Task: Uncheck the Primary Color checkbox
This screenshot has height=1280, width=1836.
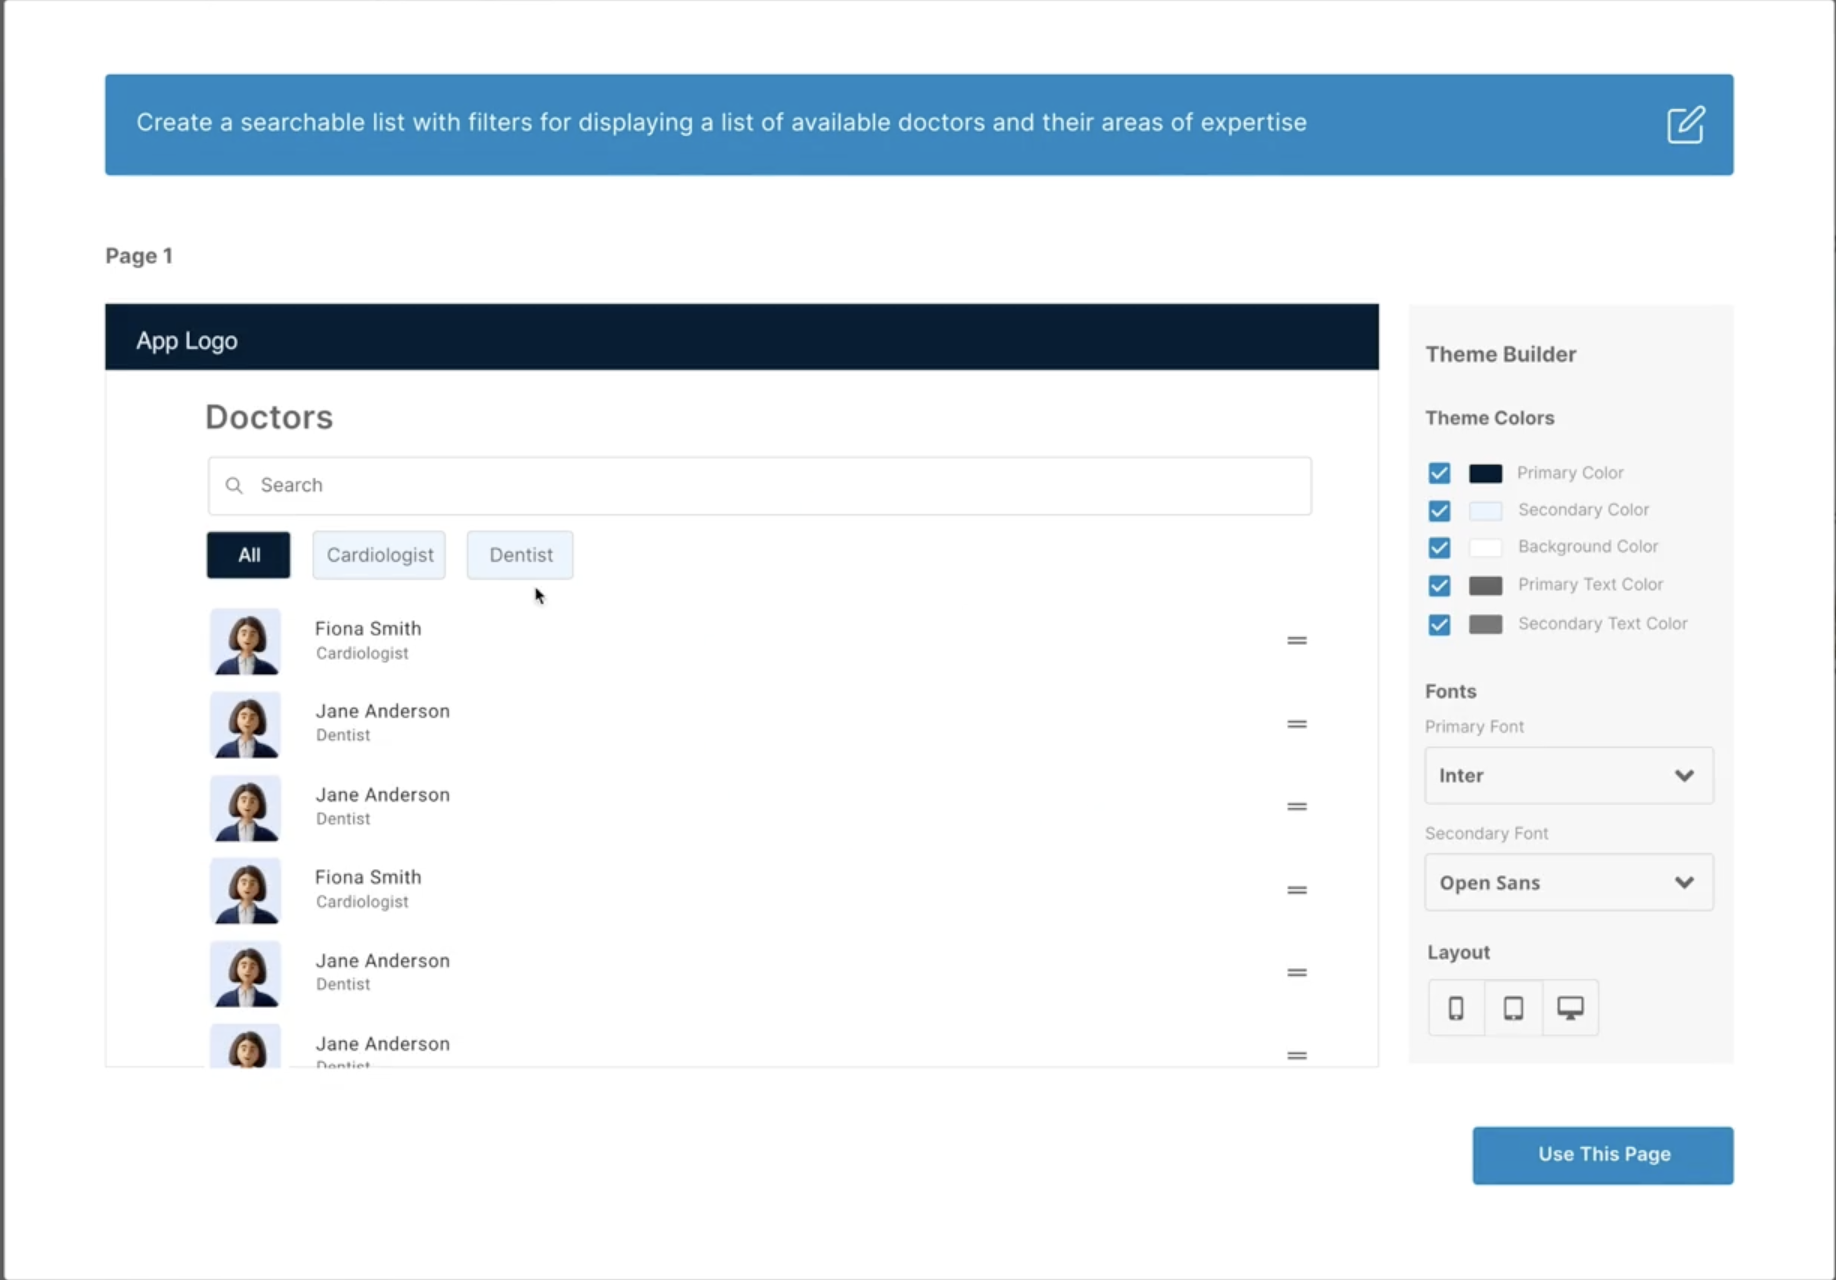Action: pyautogui.click(x=1439, y=473)
